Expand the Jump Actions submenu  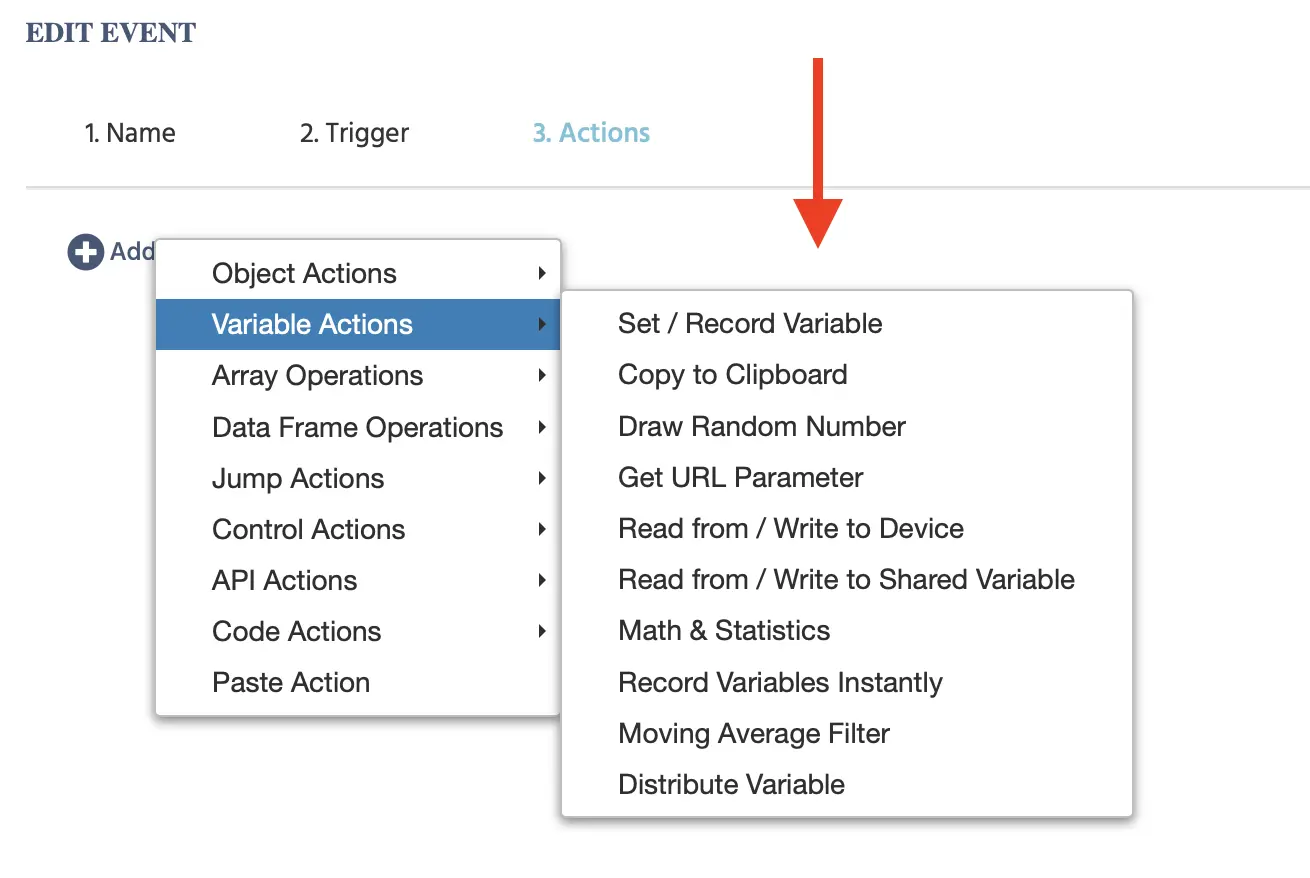298,479
